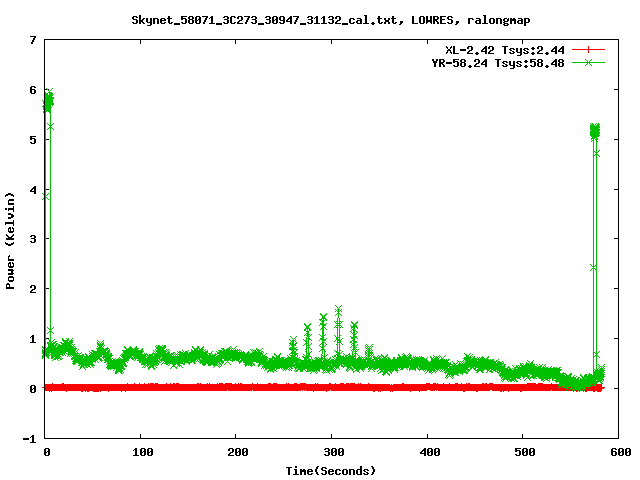Click the 400 tick label on the time axis

[x=427, y=452]
